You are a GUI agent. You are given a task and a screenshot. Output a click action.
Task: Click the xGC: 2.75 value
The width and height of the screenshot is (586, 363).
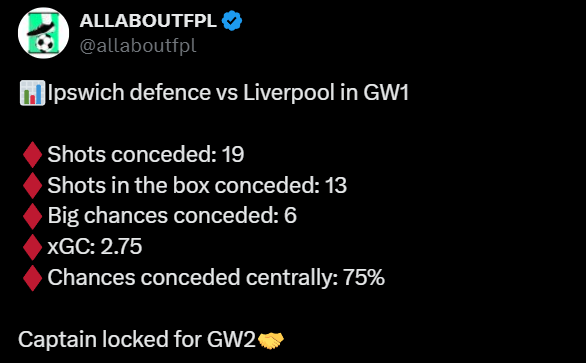point(95,247)
